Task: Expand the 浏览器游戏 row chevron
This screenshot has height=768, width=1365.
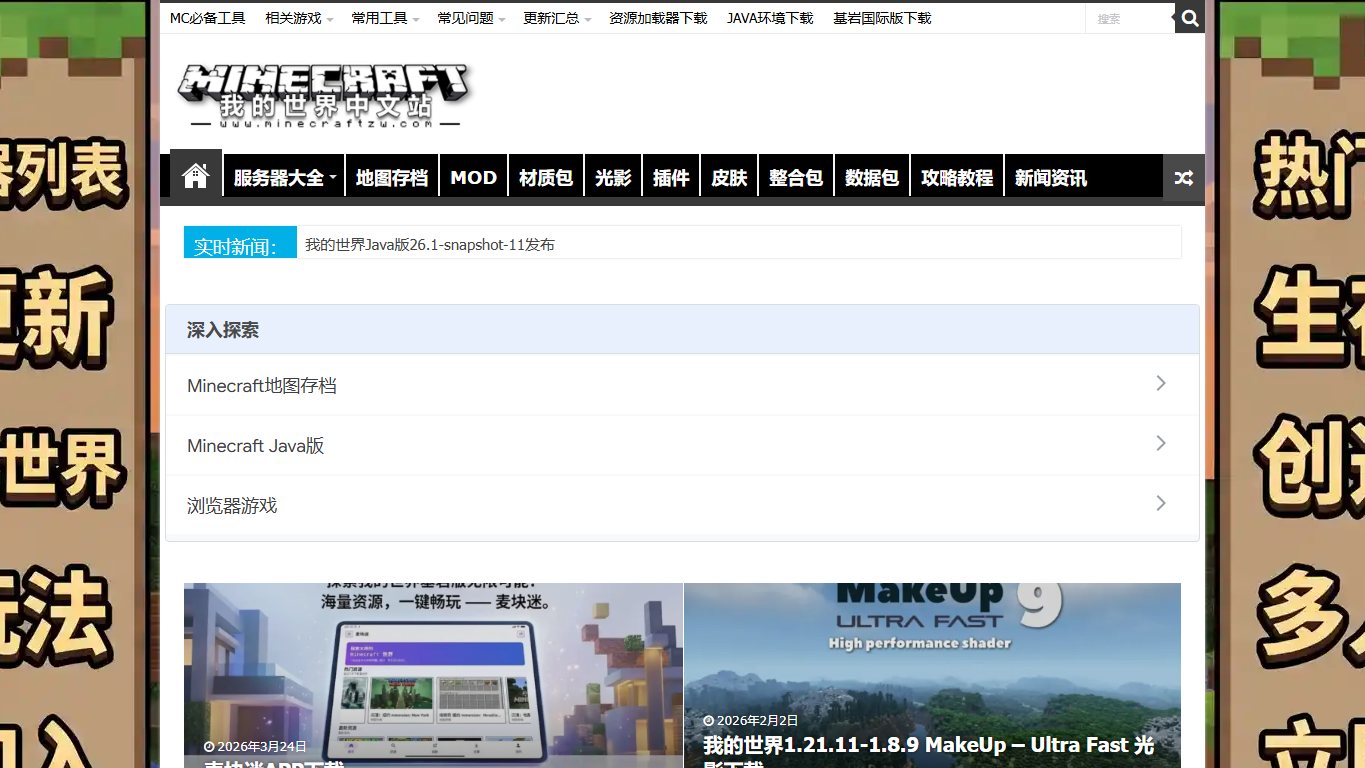Action: [x=1161, y=503]
